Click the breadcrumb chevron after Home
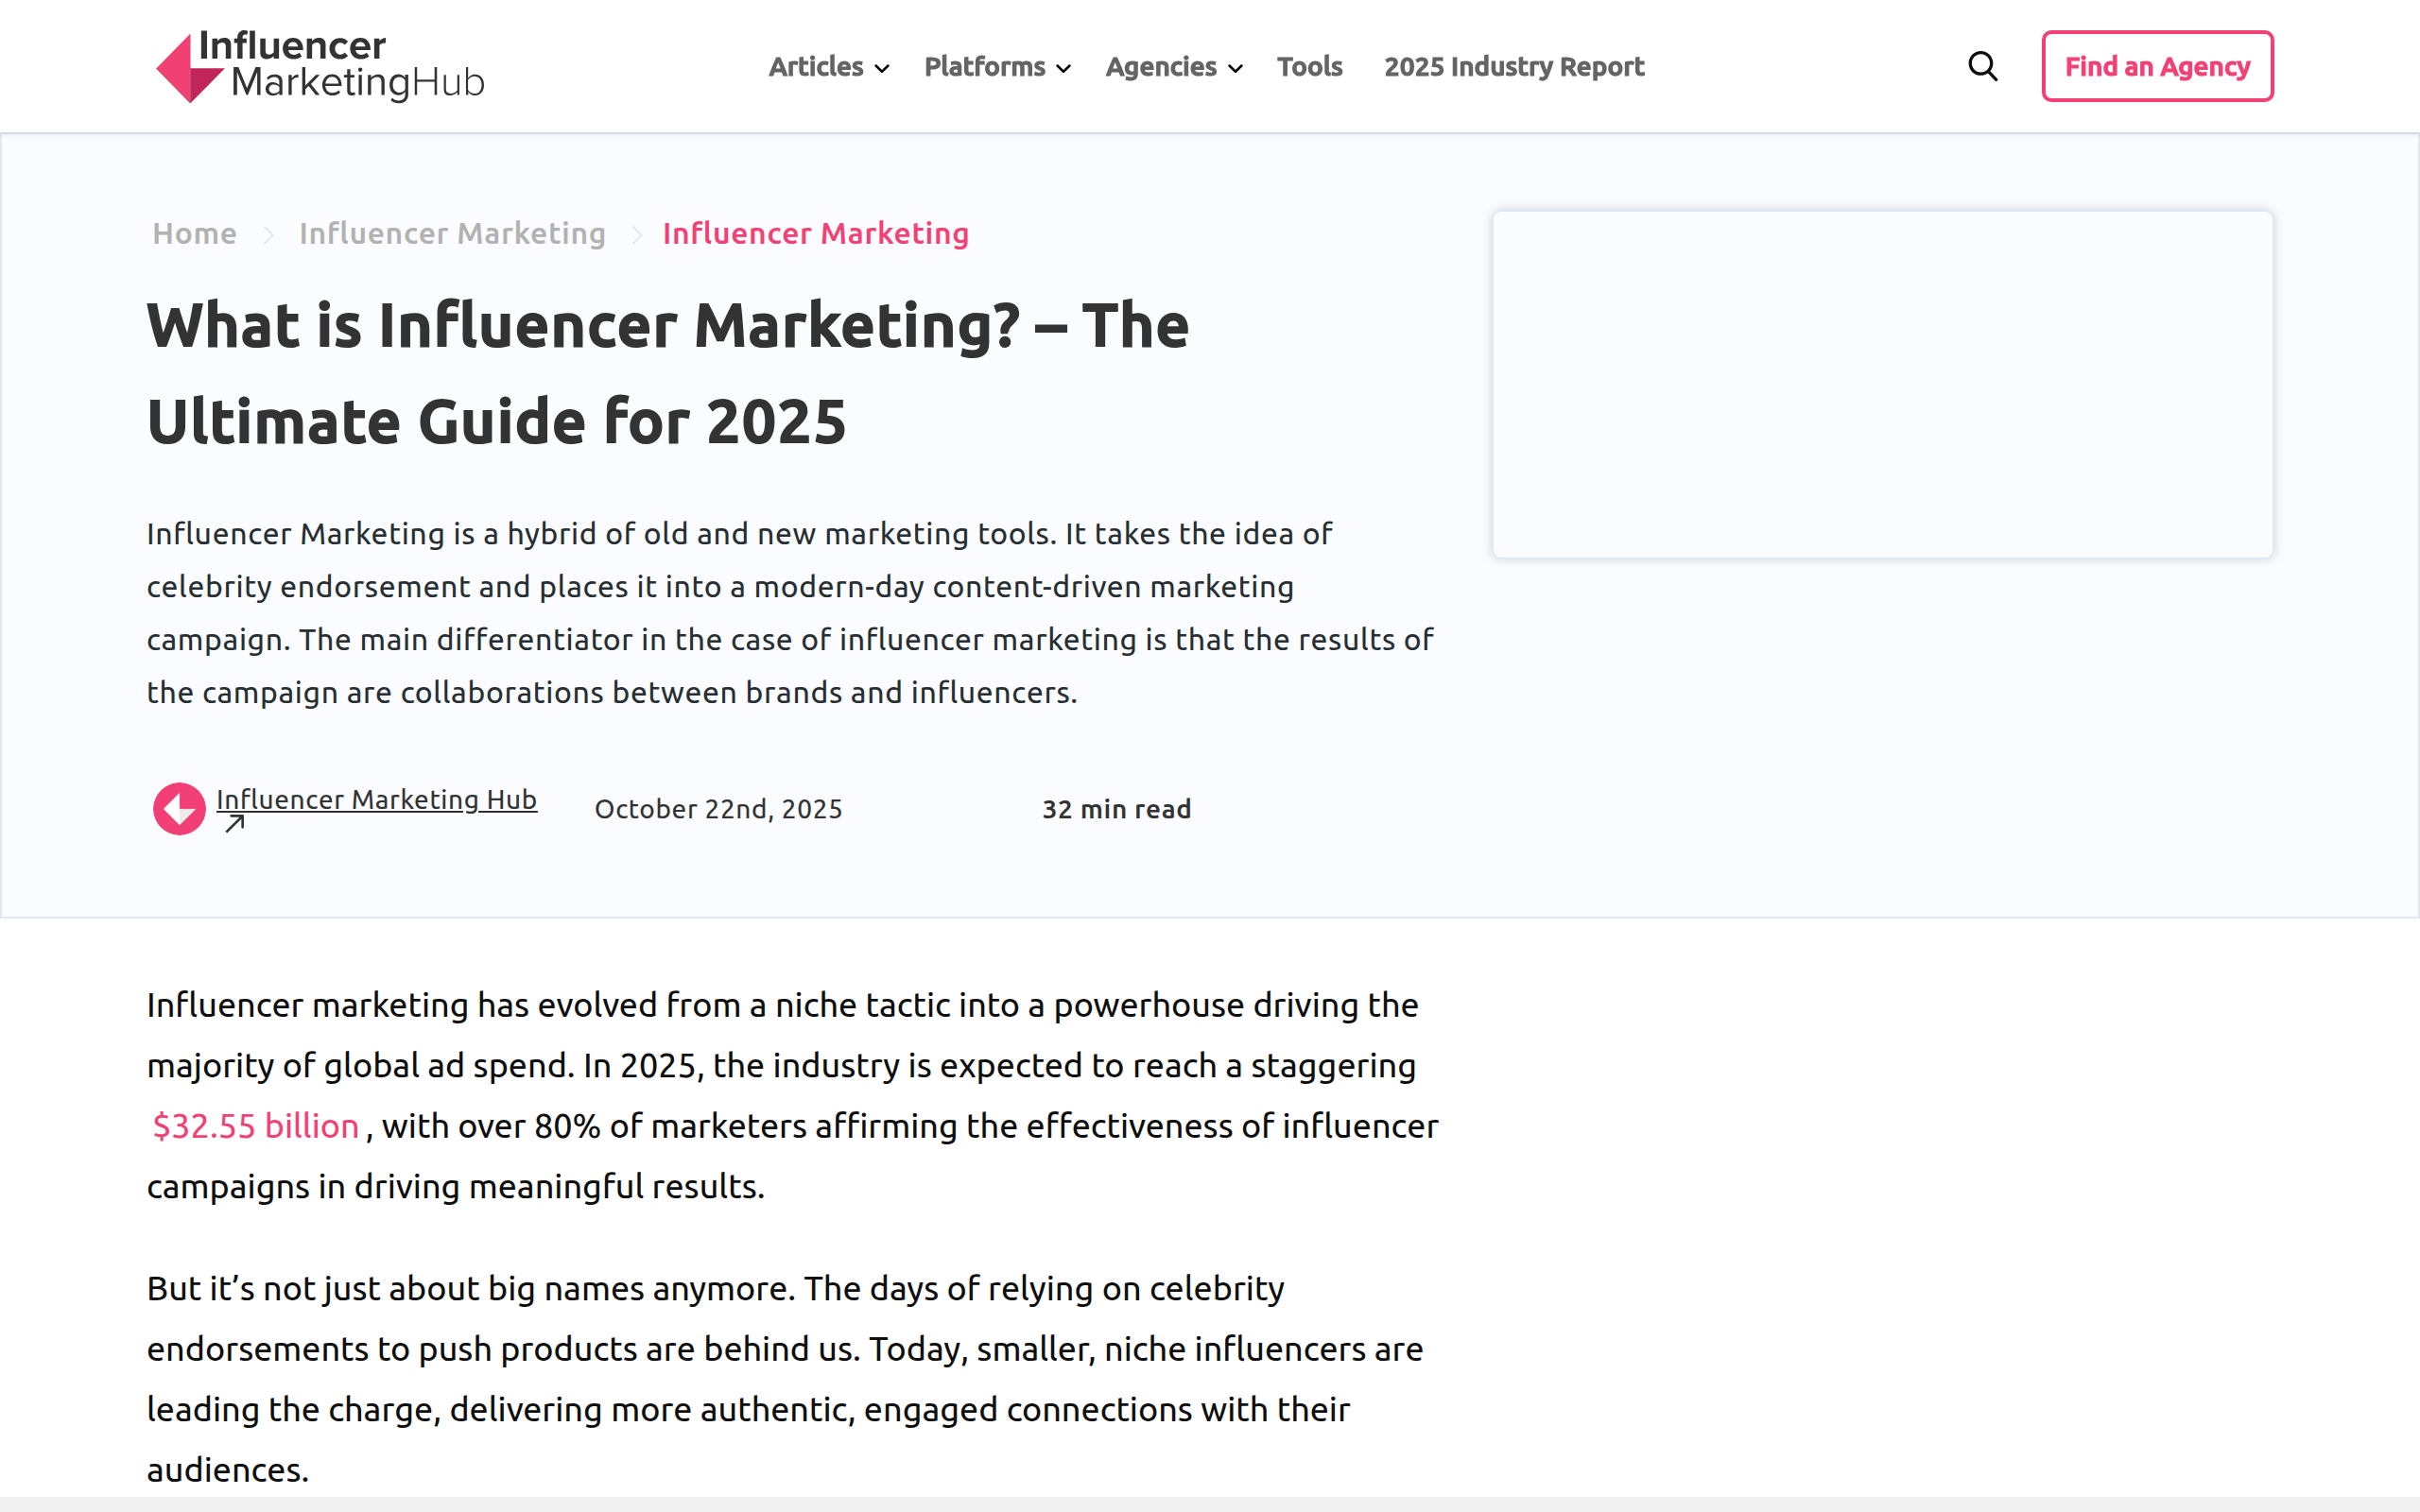Image resolution: width=2420 pixels, height=1512 pixels. tap(268, 233)
